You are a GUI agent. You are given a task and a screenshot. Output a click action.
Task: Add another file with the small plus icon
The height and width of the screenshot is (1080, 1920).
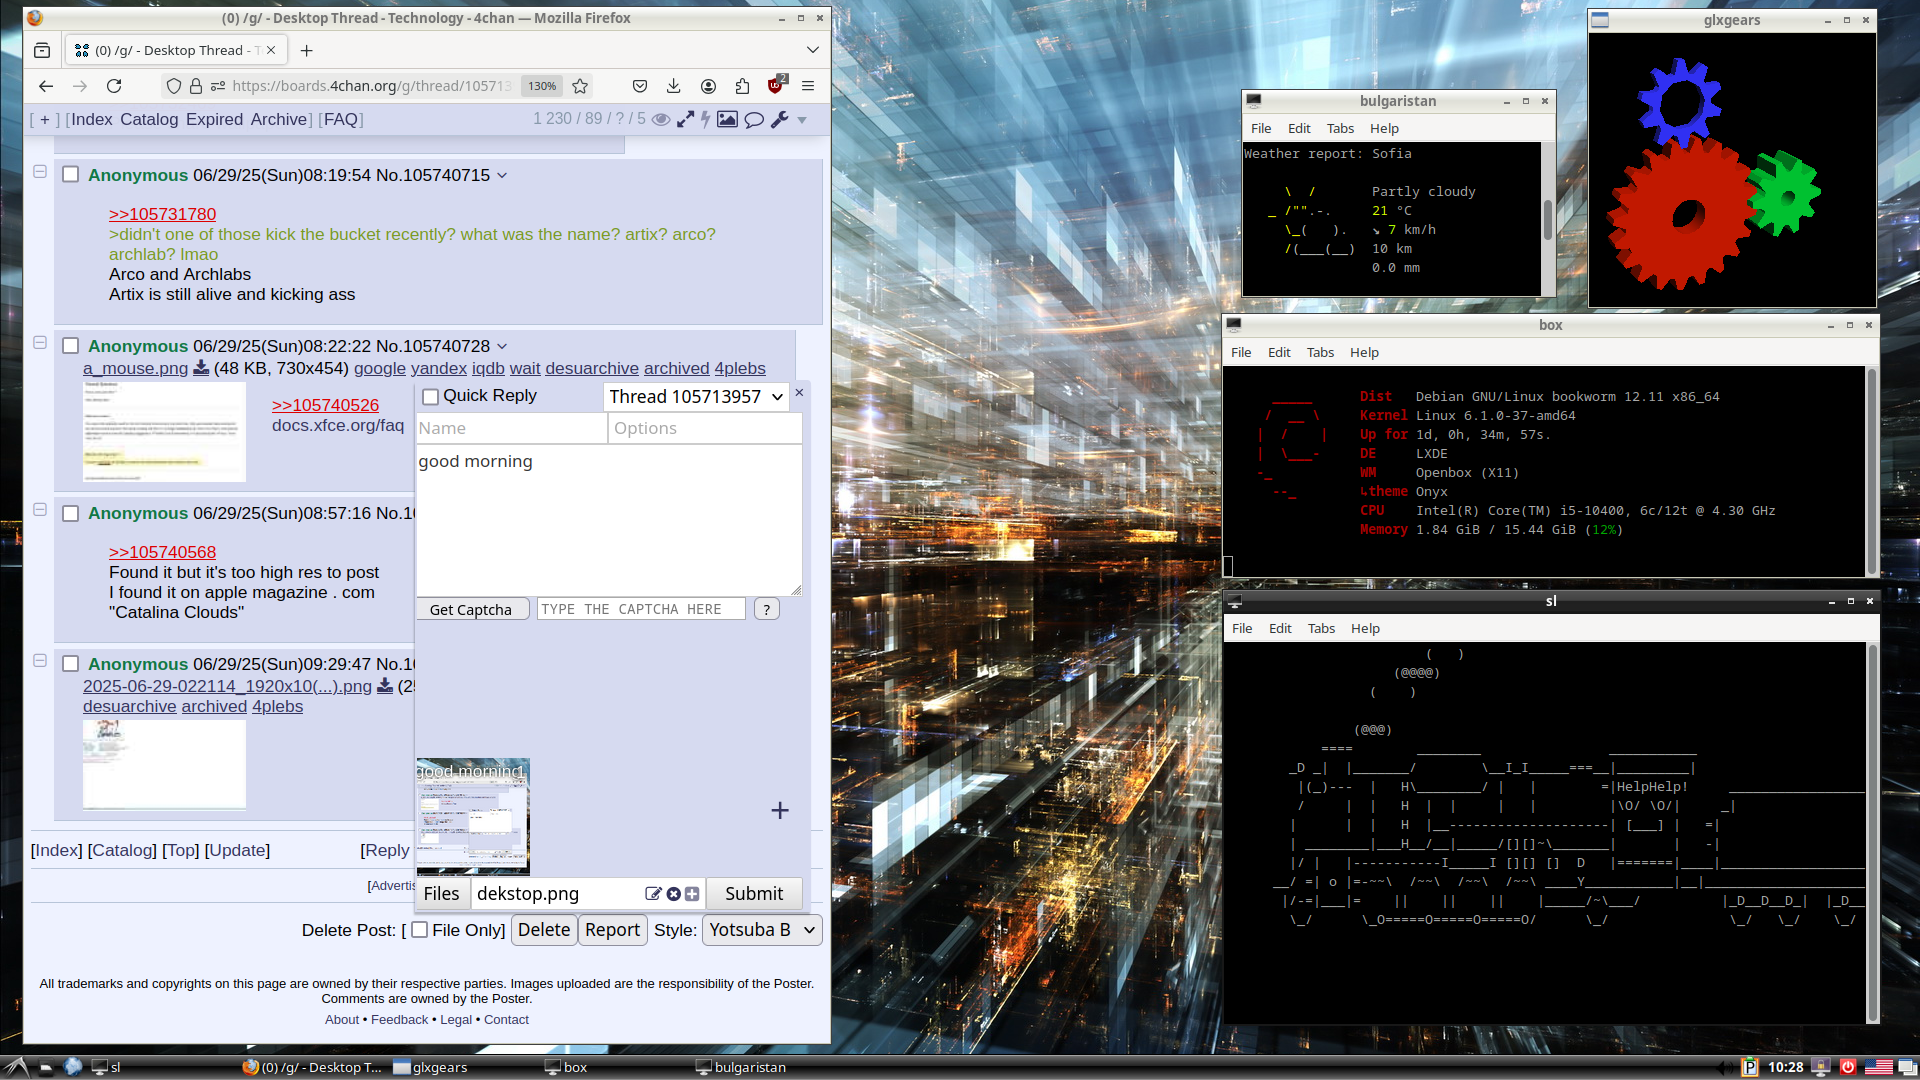692,894
